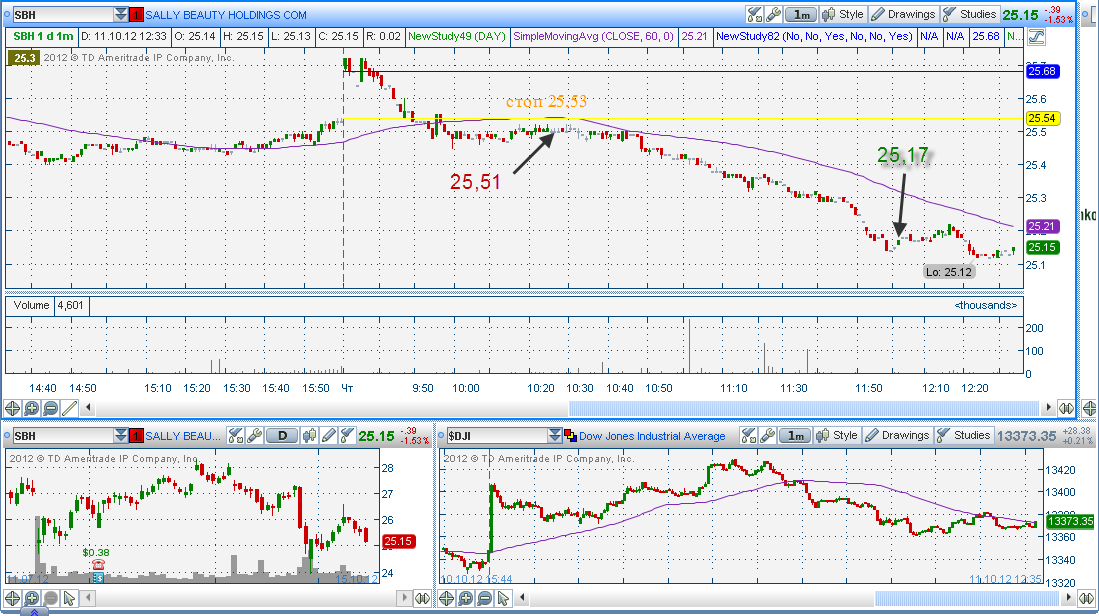1099x616 pixels.
Task: Click SBH symbol field in daily chart
Action: (62, 436)
